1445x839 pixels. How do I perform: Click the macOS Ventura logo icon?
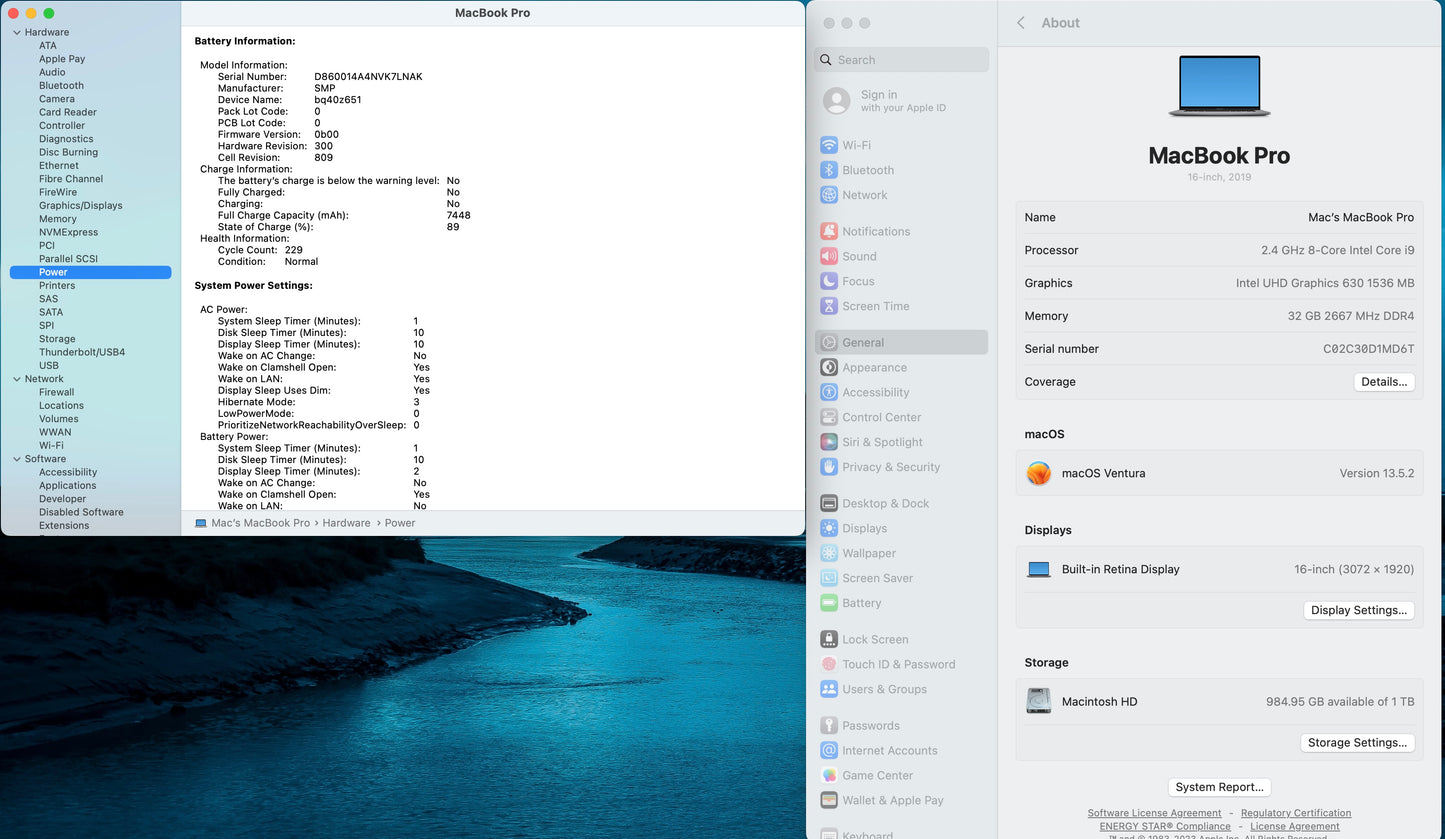coord(1039,473)
